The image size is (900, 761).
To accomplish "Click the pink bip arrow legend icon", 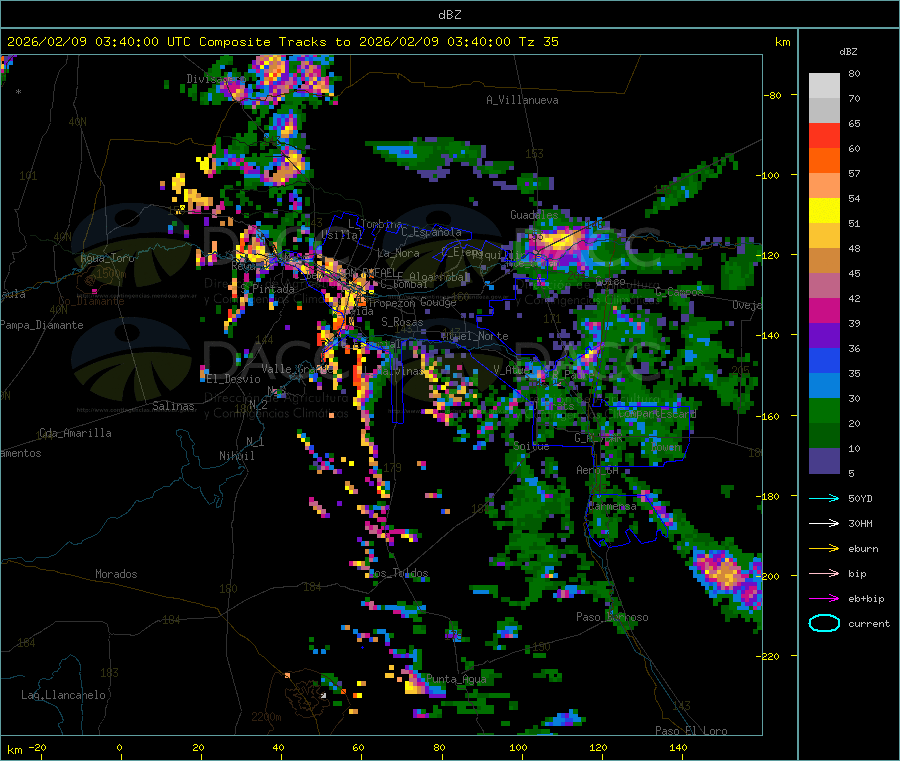I will point(824,573).
